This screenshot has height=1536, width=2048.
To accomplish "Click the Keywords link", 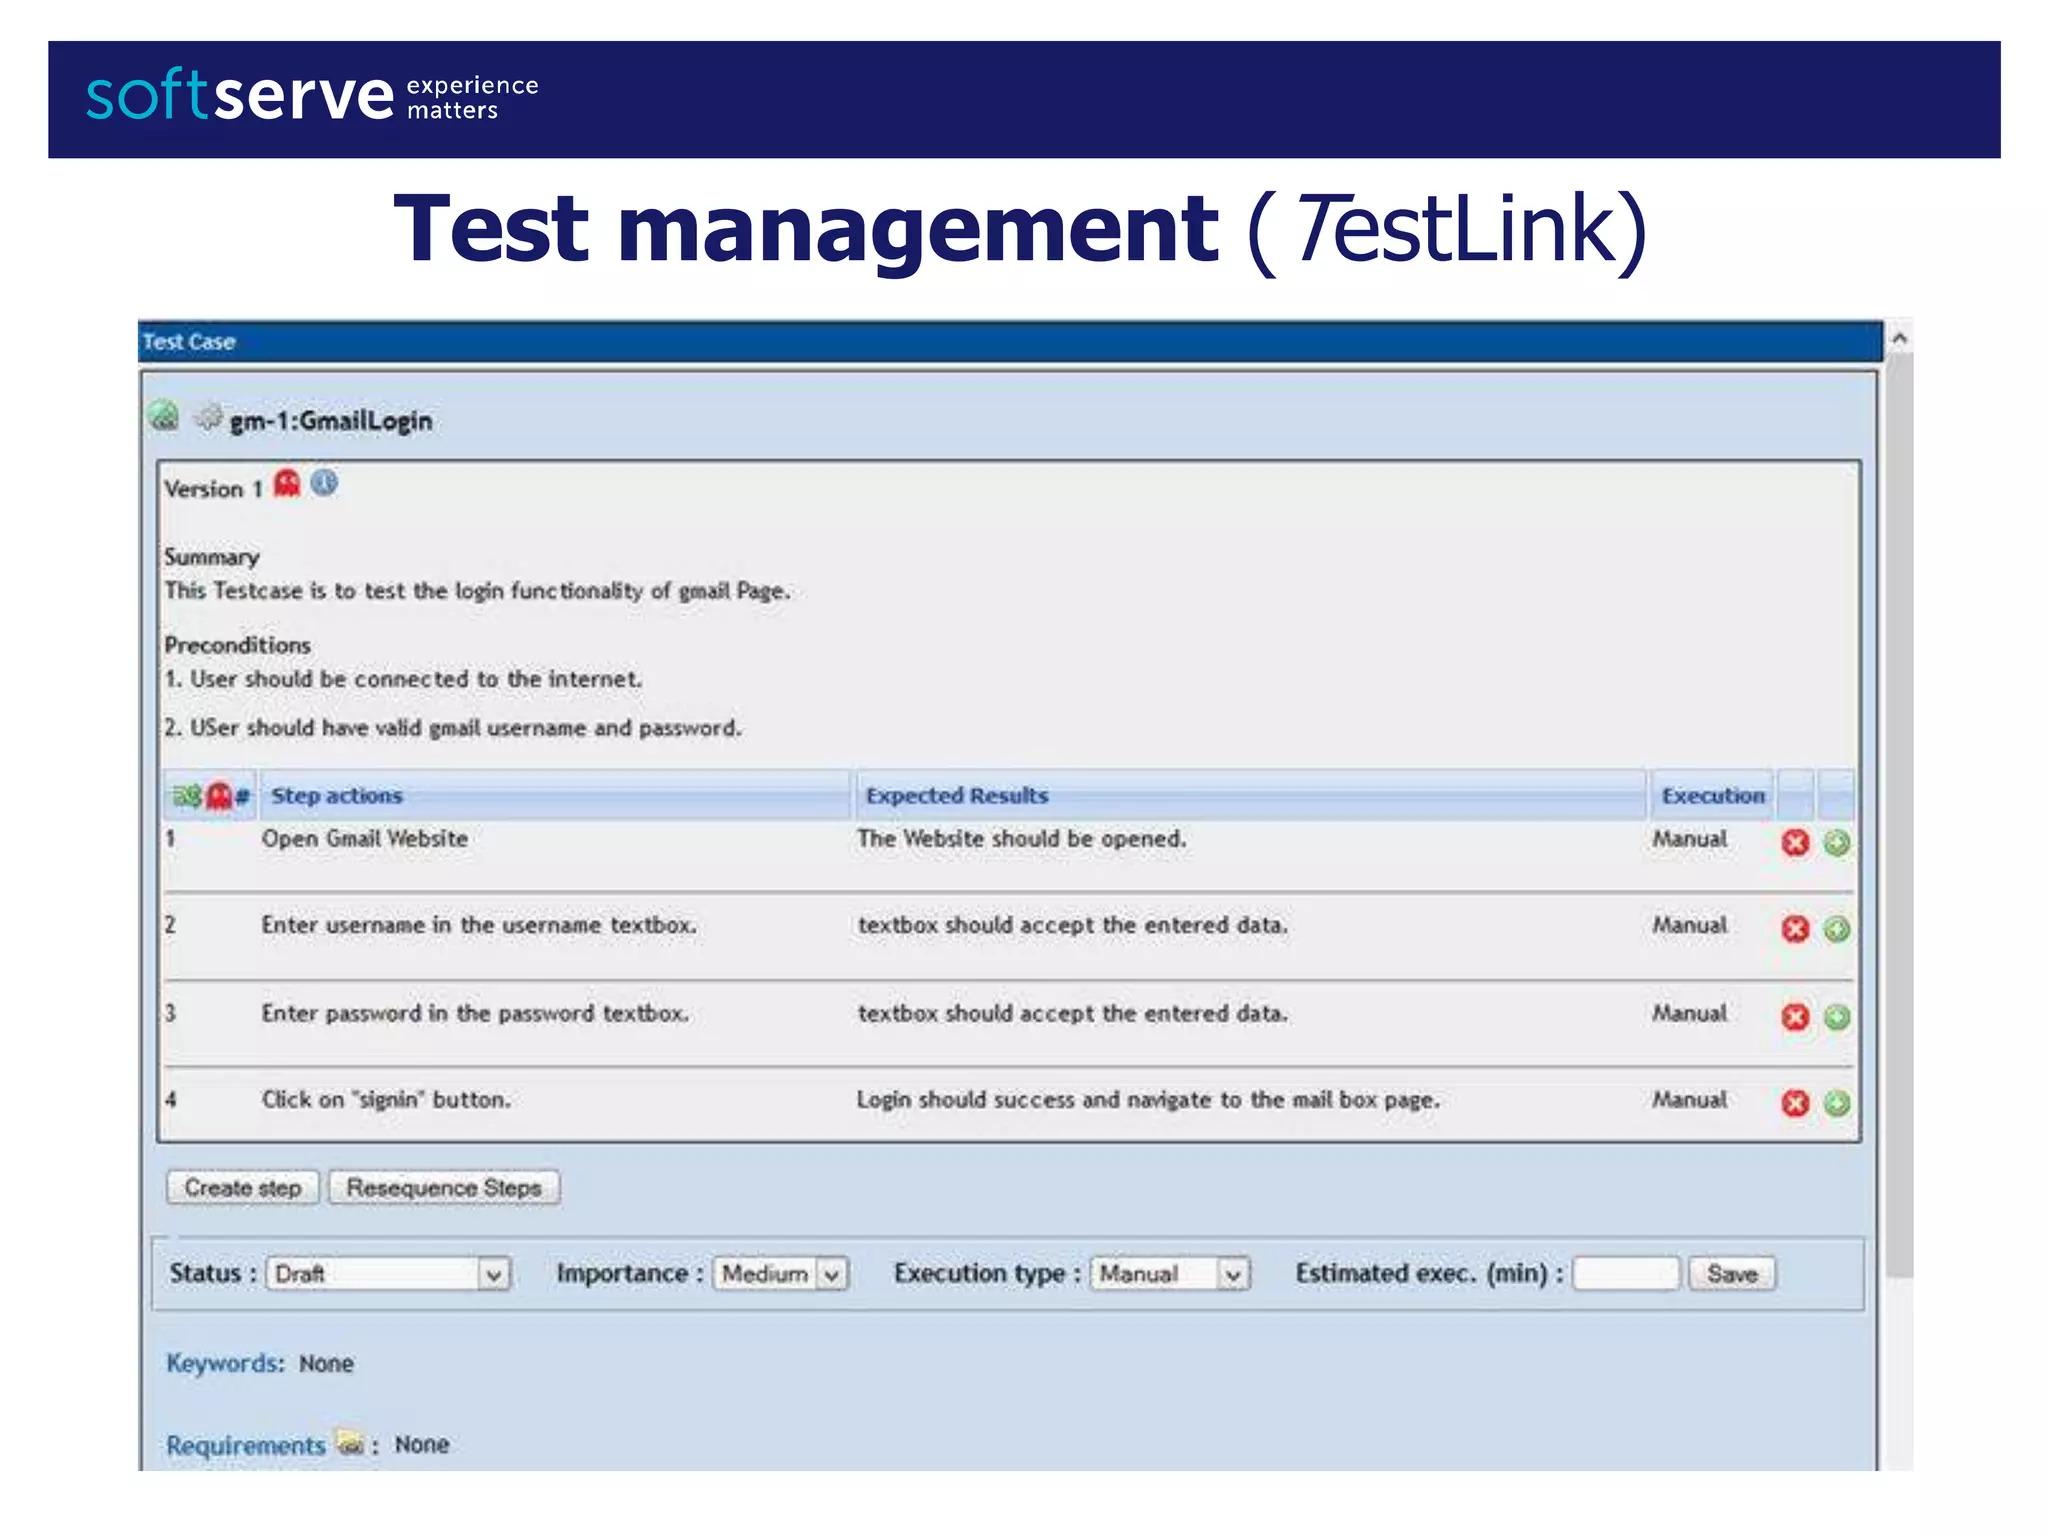I will coord(225,1363).
